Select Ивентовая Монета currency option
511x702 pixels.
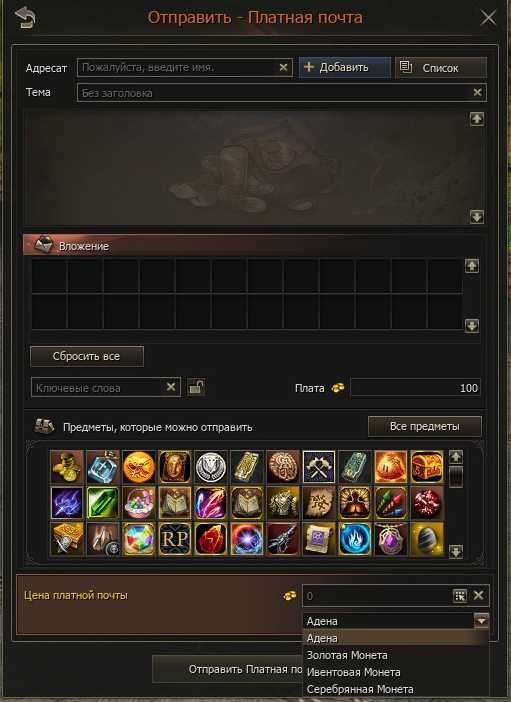pos(353,672)
